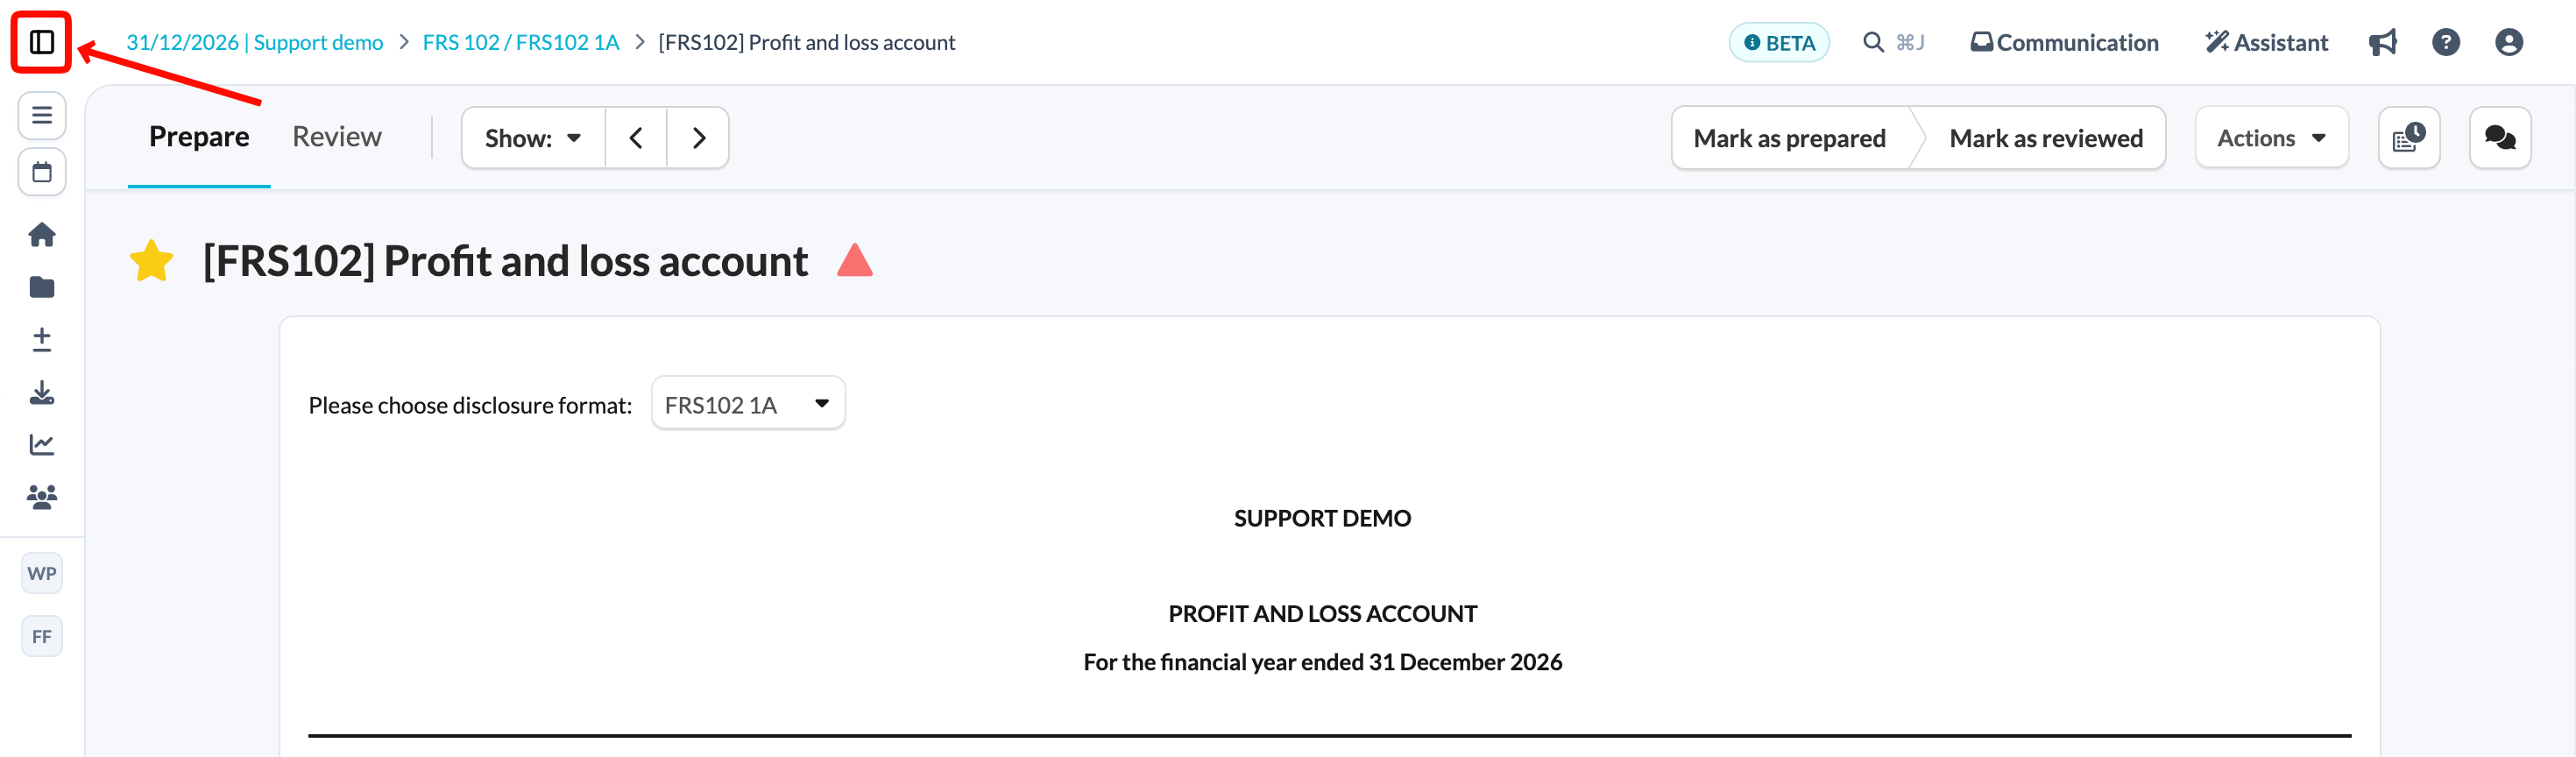Open the hamburger menu icon

coord(42,115)
